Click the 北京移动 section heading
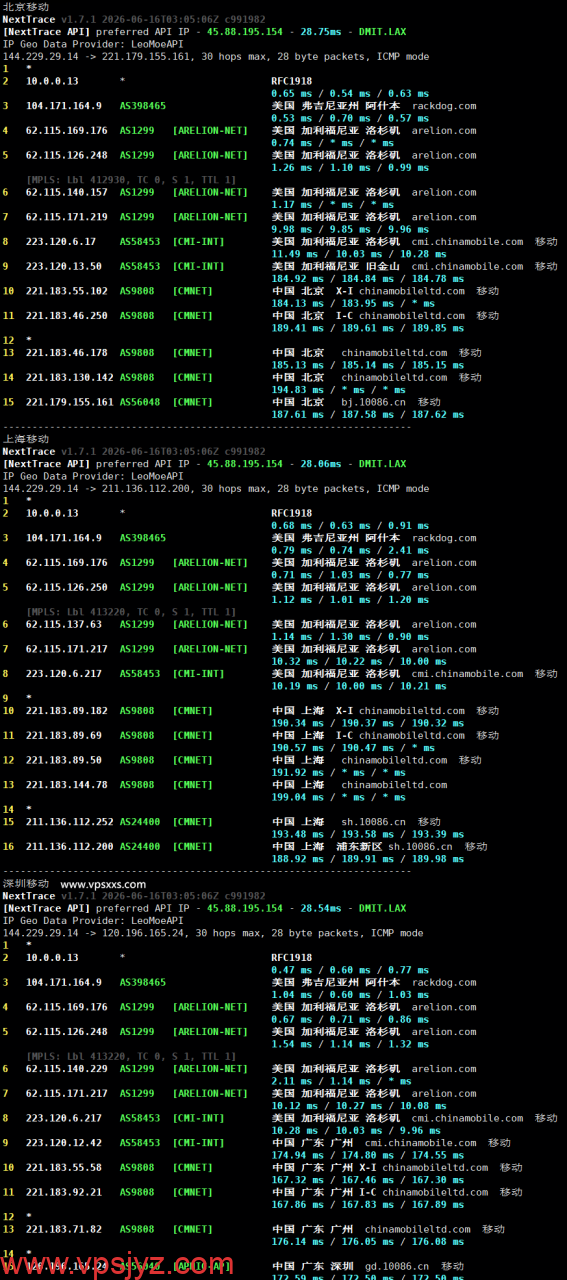567x1280 pixels. tap(26, 7)
